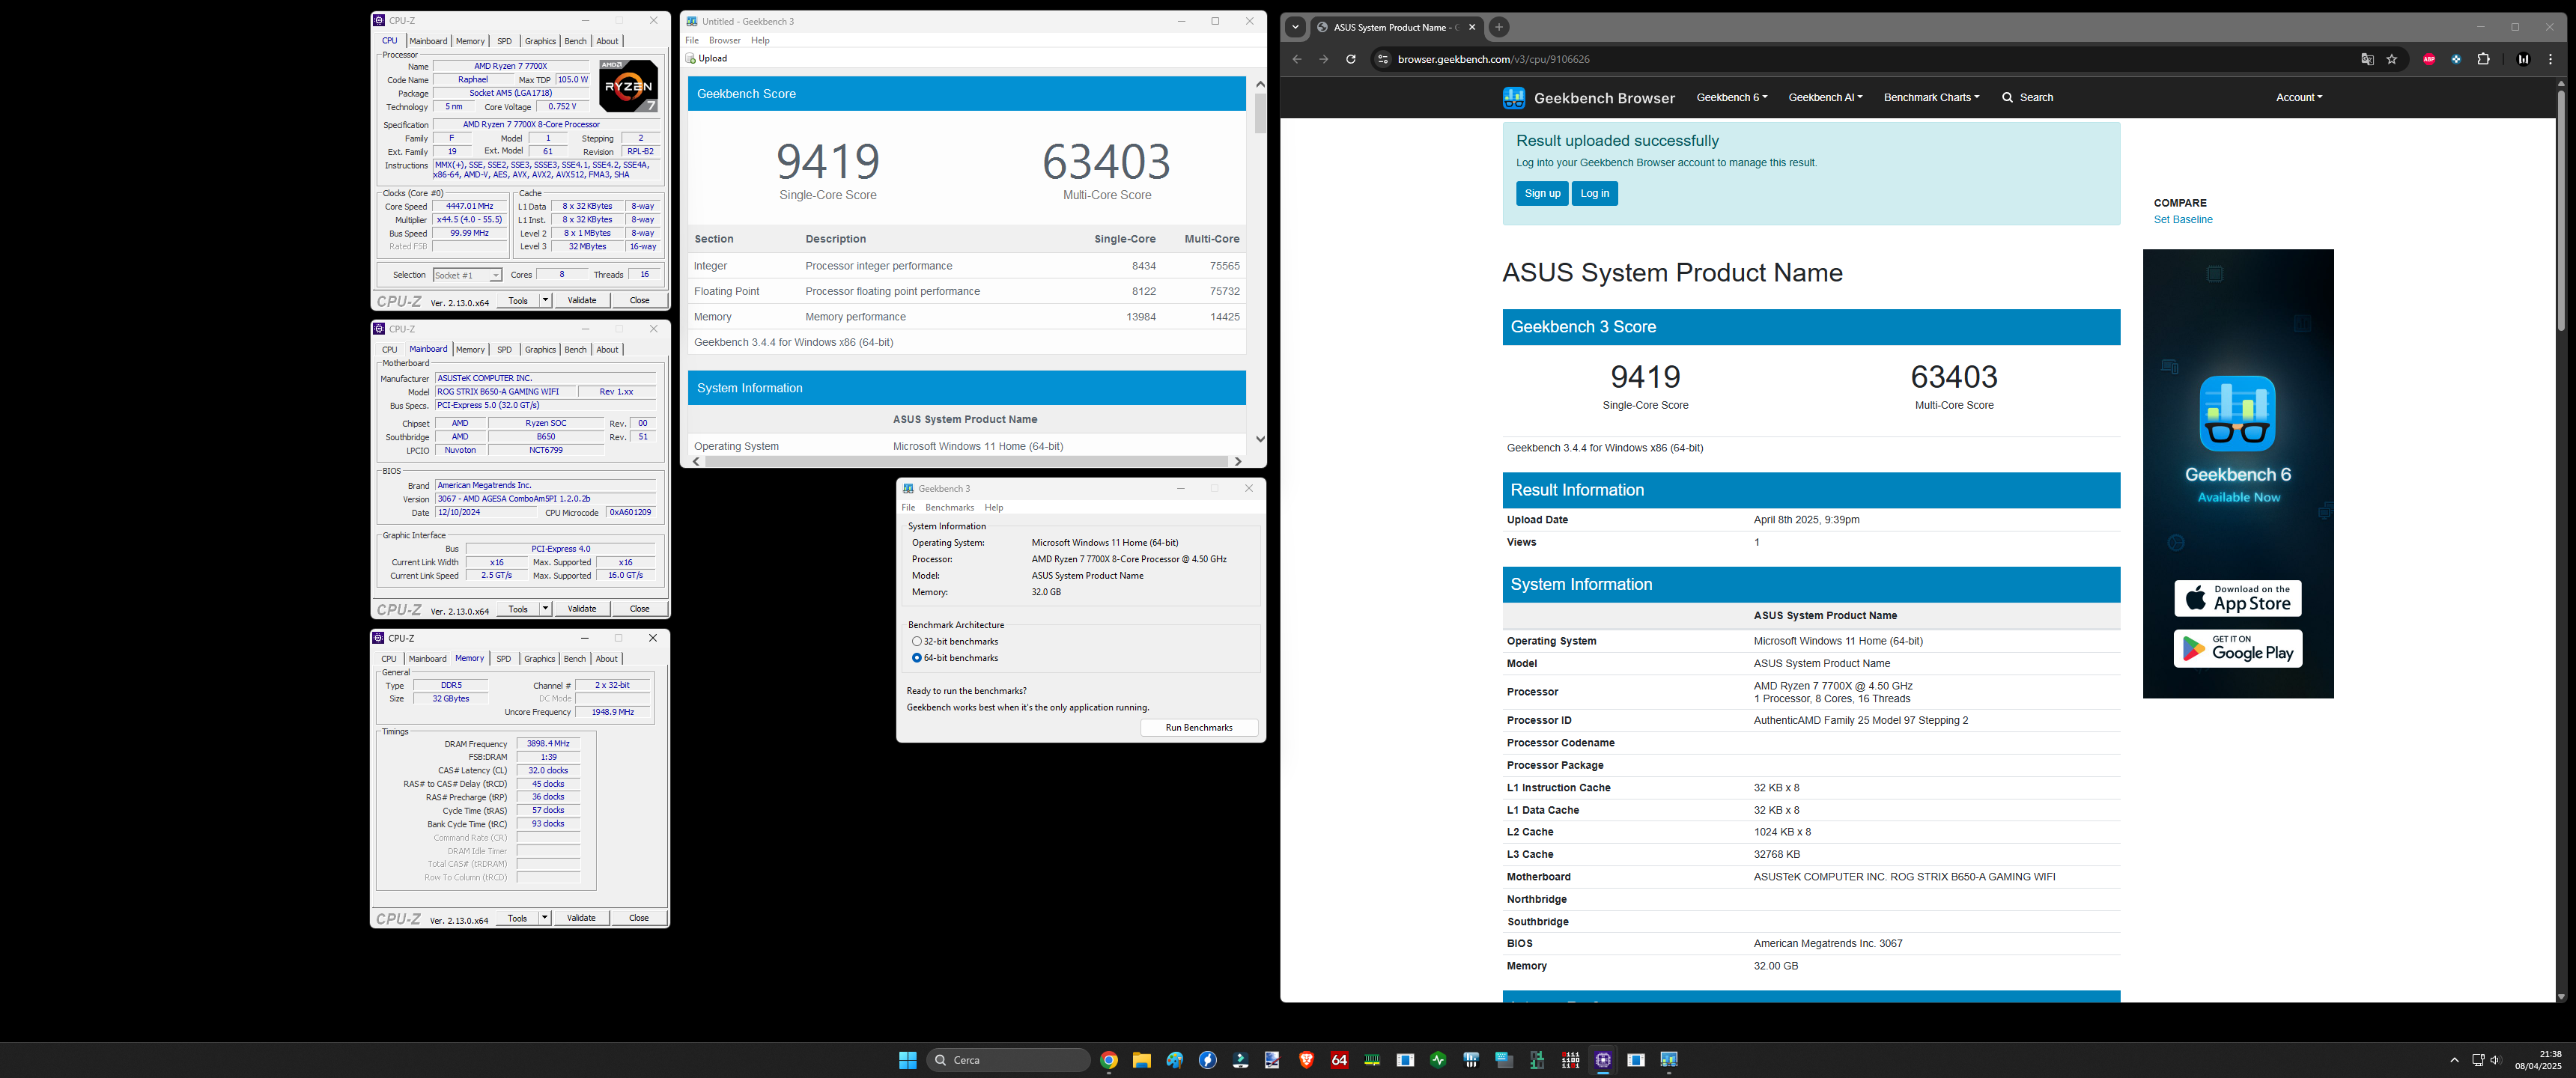
Task: Select 32-bit benchmarks radio button
Action: (916, 641)
